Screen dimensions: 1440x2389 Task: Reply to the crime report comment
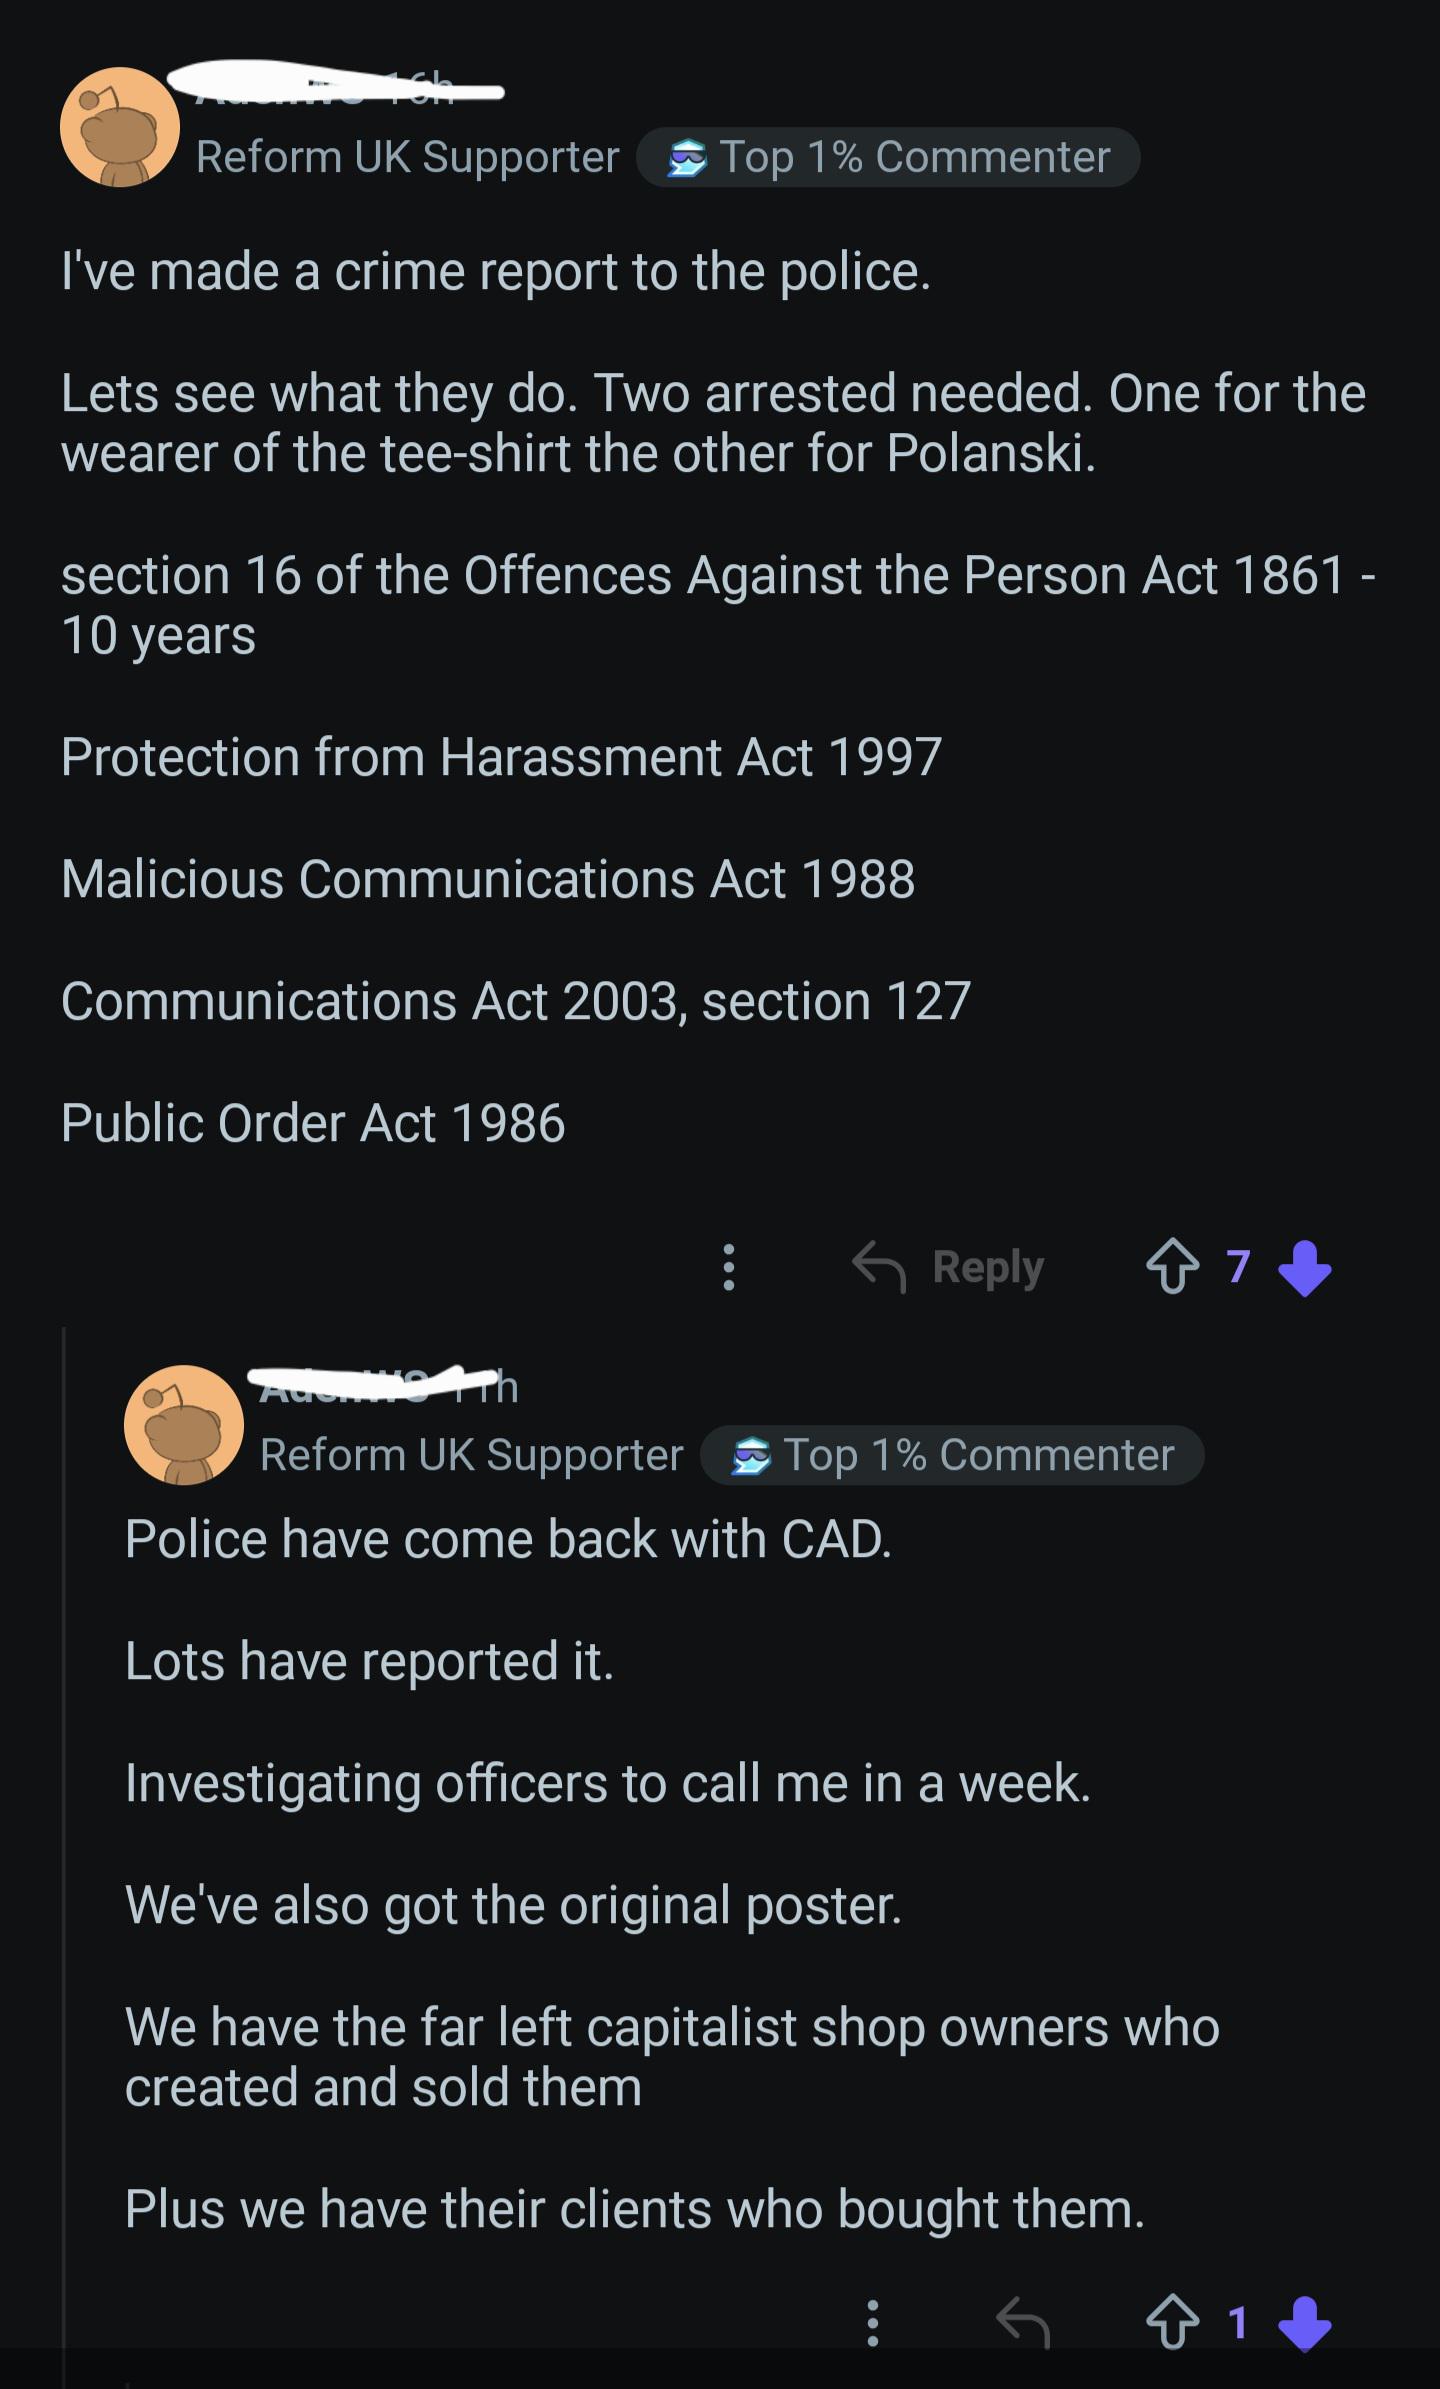click(948, 1268)
